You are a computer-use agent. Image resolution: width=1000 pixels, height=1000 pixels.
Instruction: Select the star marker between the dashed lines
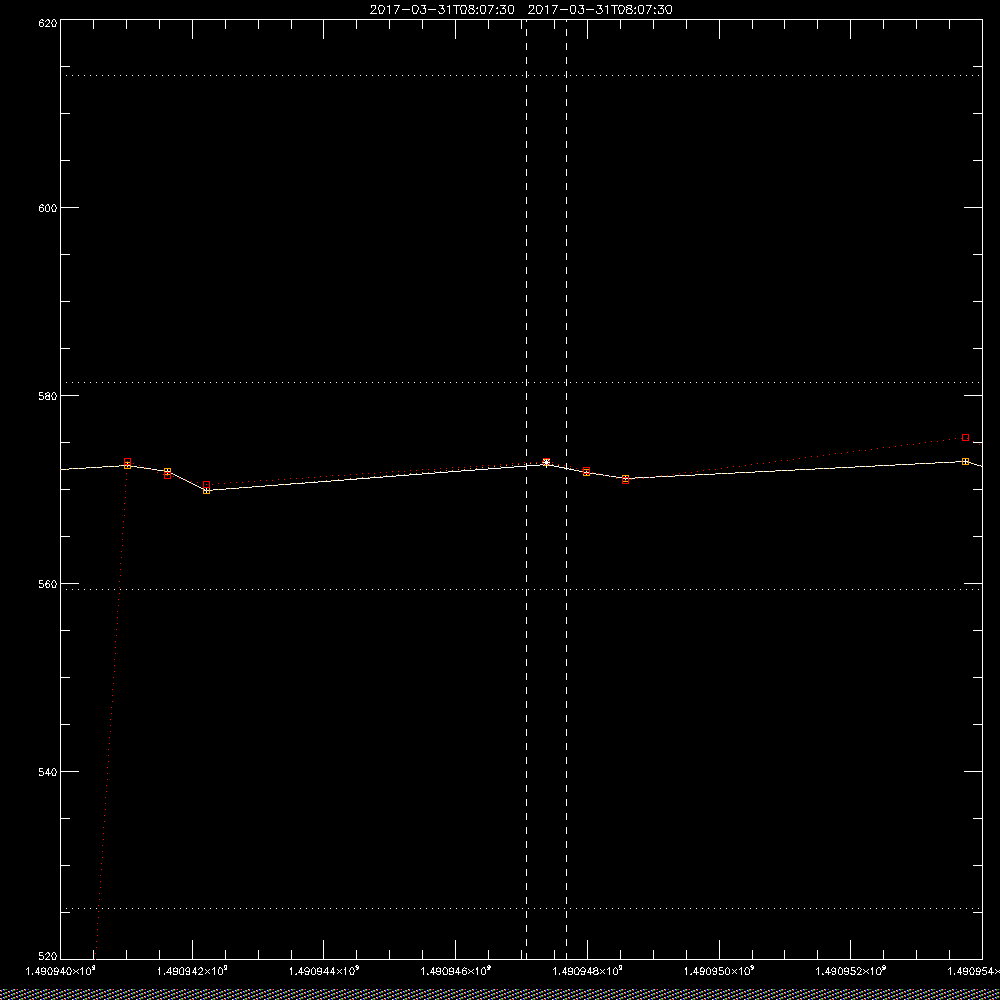pyautogui.click(x=547, y=462)
